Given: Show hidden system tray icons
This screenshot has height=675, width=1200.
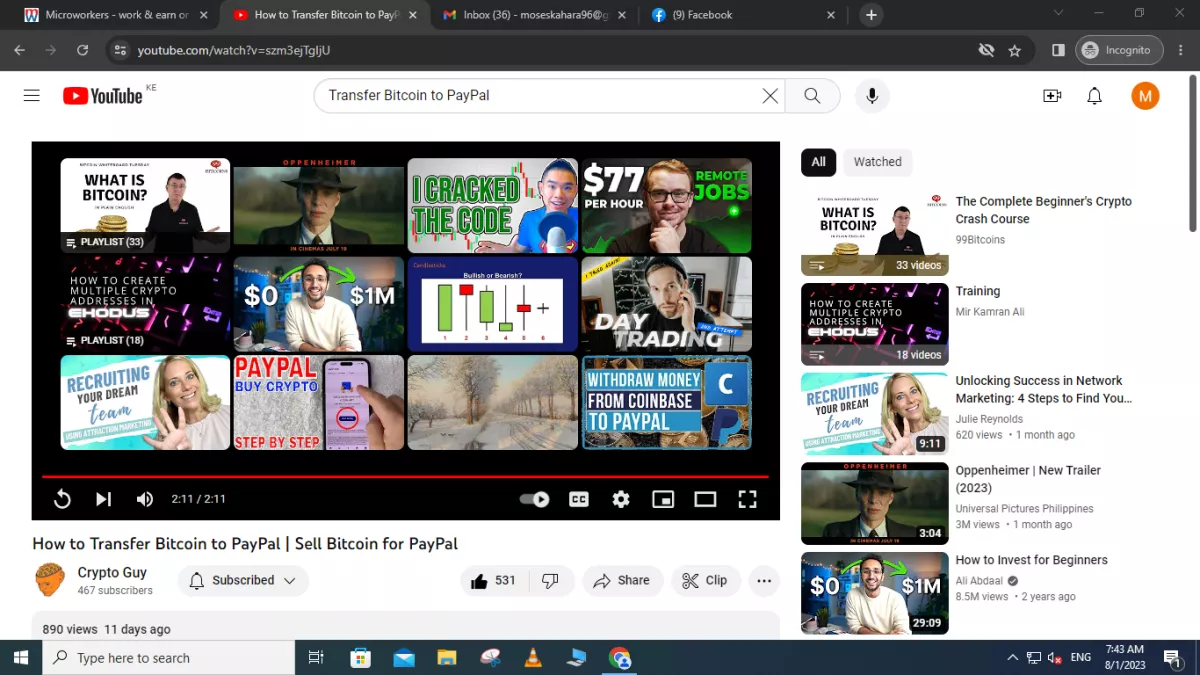Looking at the screenshot, I should tap(1012, 658).
